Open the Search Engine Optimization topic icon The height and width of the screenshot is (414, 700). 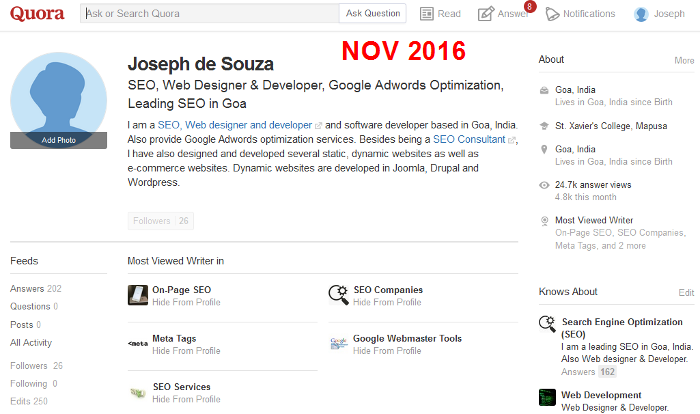pyautogui.click(x=547, y=323)
